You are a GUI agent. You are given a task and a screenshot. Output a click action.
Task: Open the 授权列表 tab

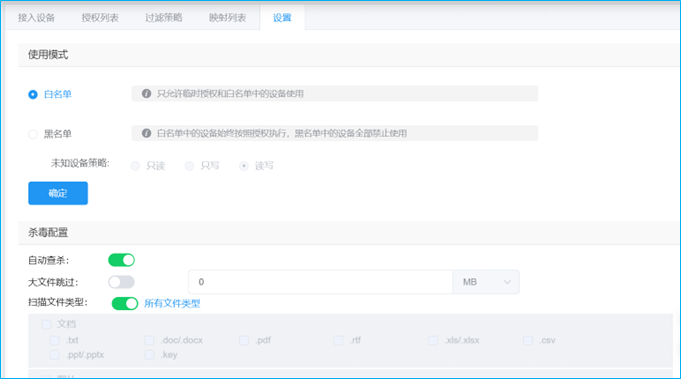(x=100, y=18)
